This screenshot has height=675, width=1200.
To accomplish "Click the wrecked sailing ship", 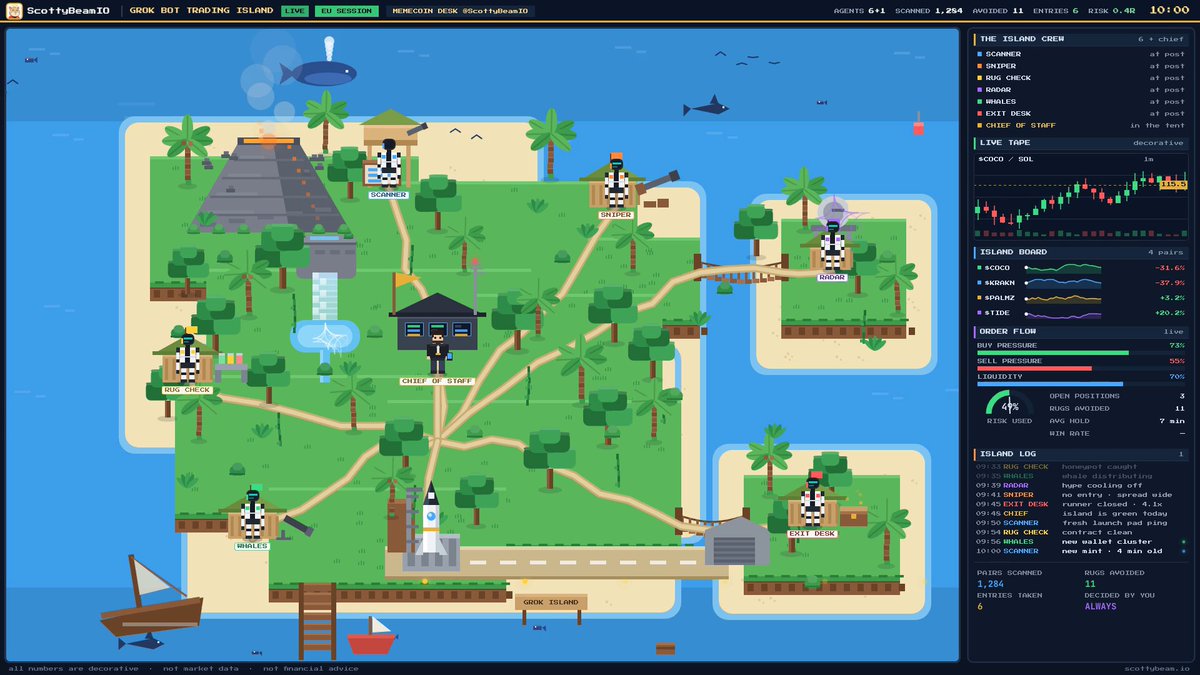I will [x=150, y=597].
